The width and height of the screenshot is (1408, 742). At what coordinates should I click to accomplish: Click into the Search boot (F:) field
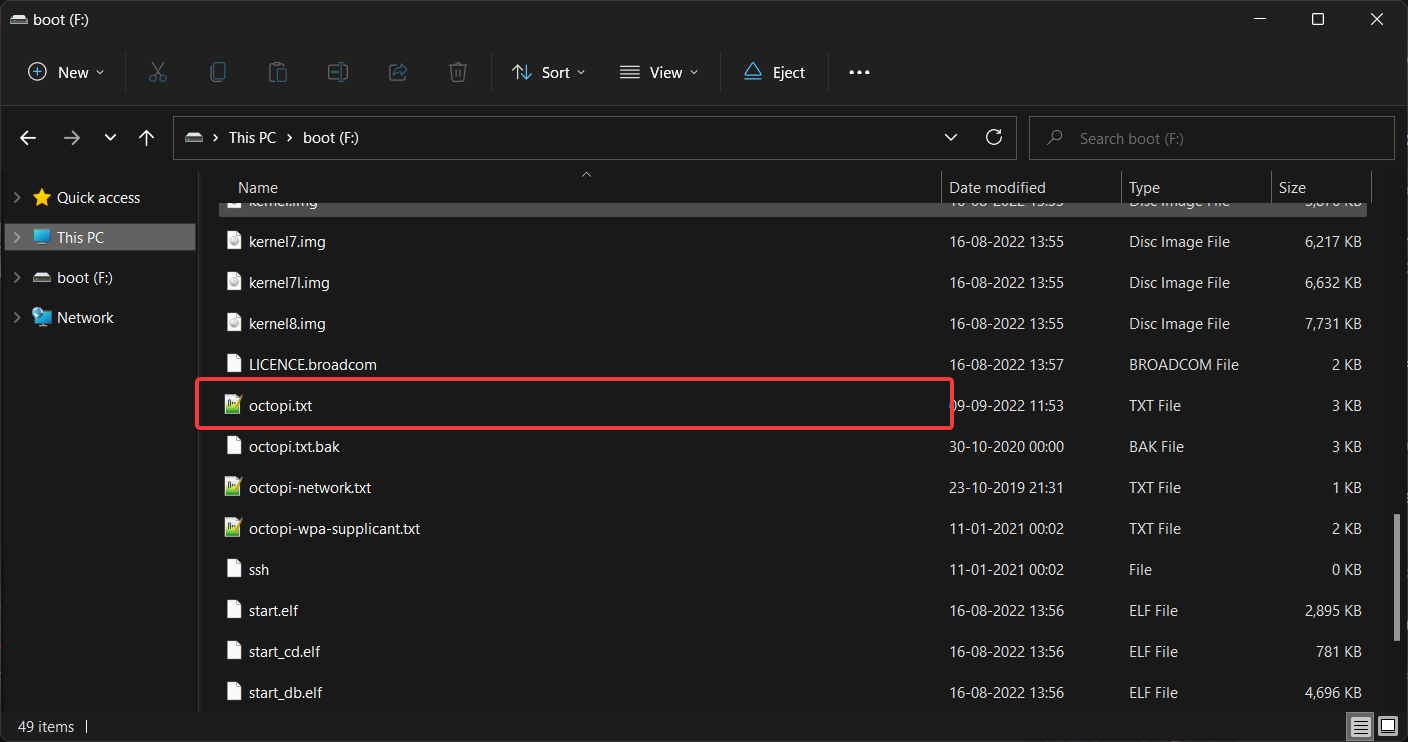[x=1211, y=138]
